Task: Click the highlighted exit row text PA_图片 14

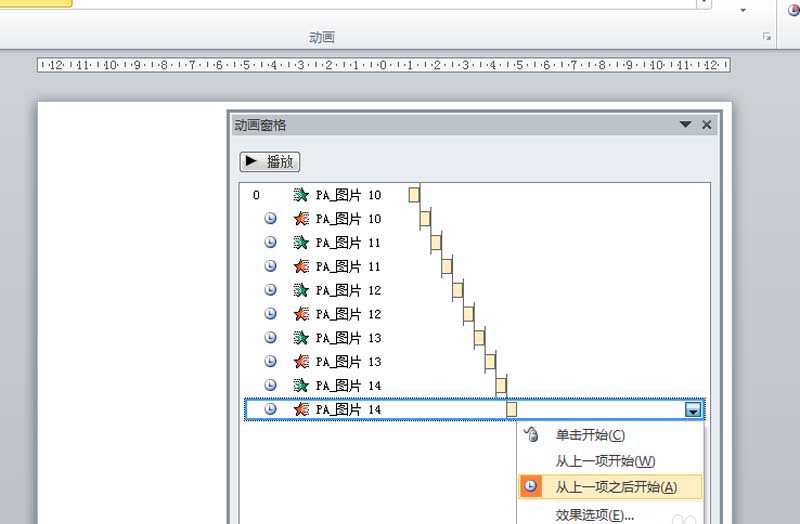Action: pyautogui.click(x=348, y=409)
